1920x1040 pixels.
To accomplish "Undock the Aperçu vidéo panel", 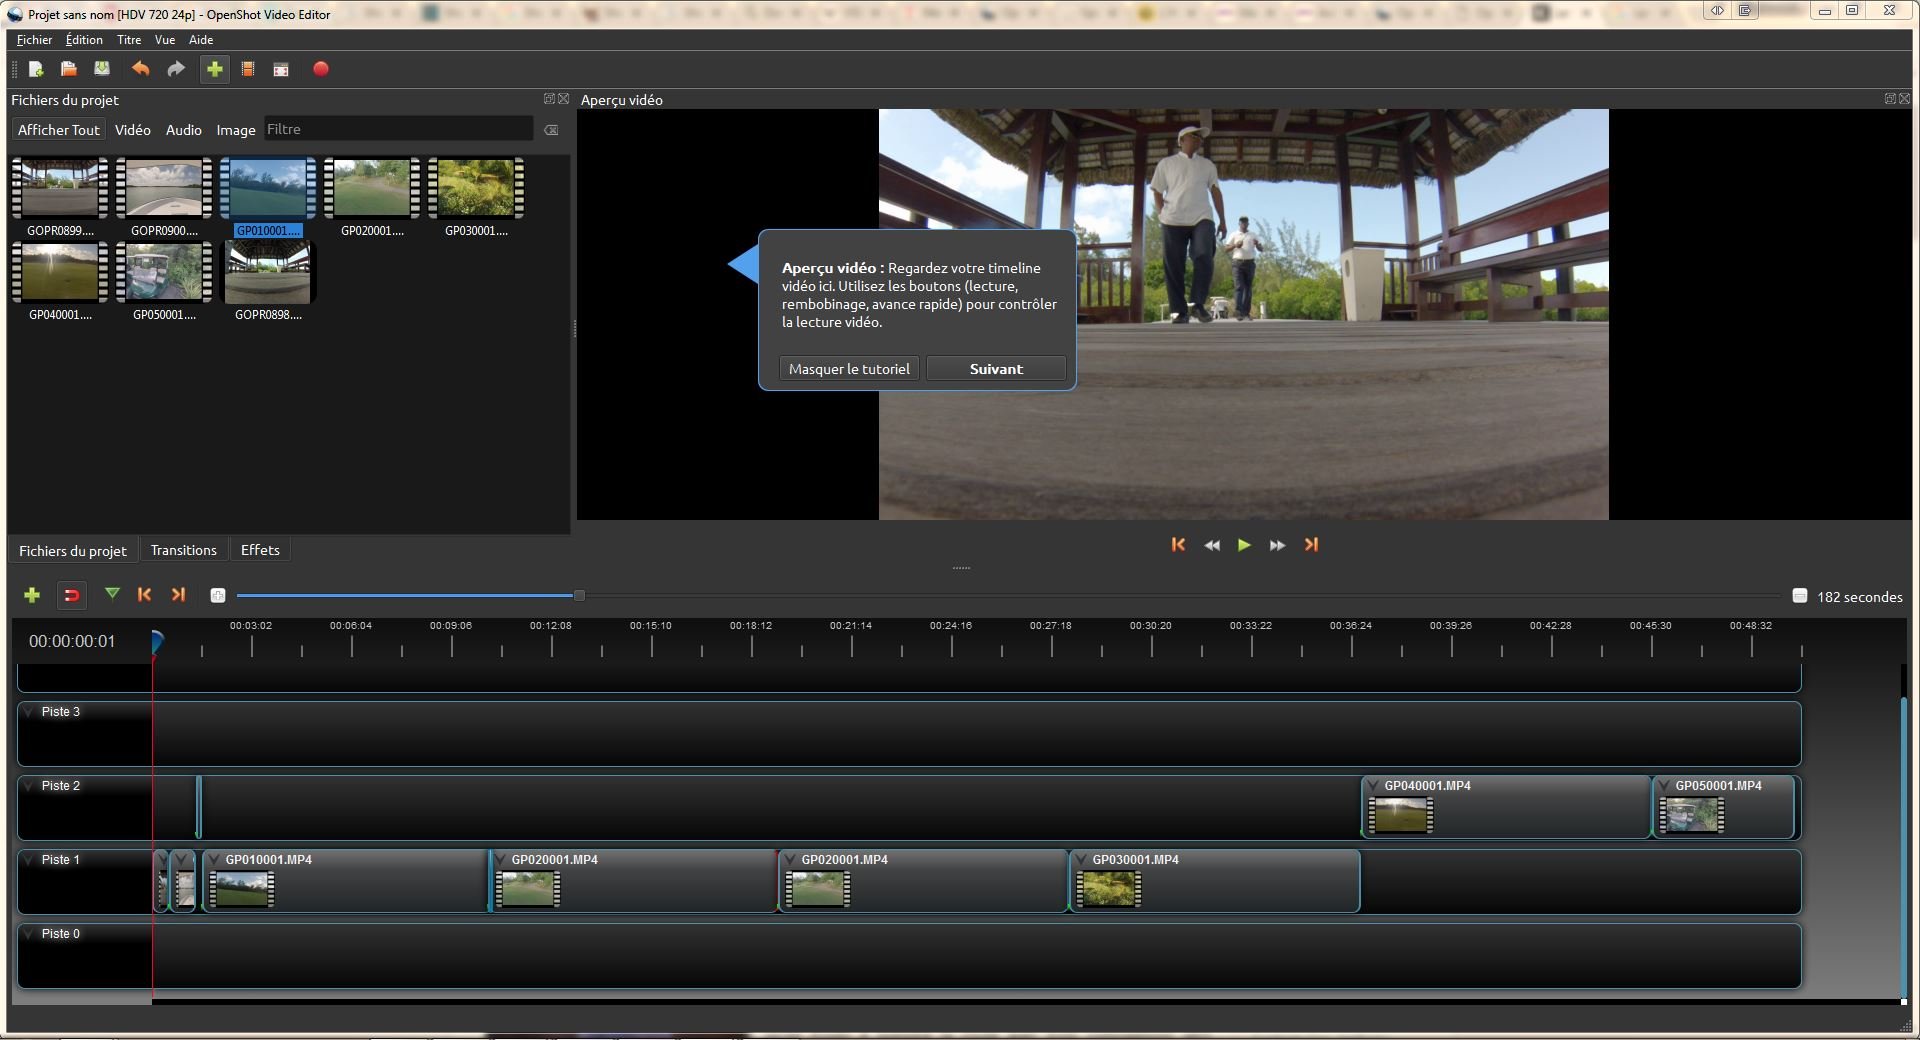I will pos(1890,99).
